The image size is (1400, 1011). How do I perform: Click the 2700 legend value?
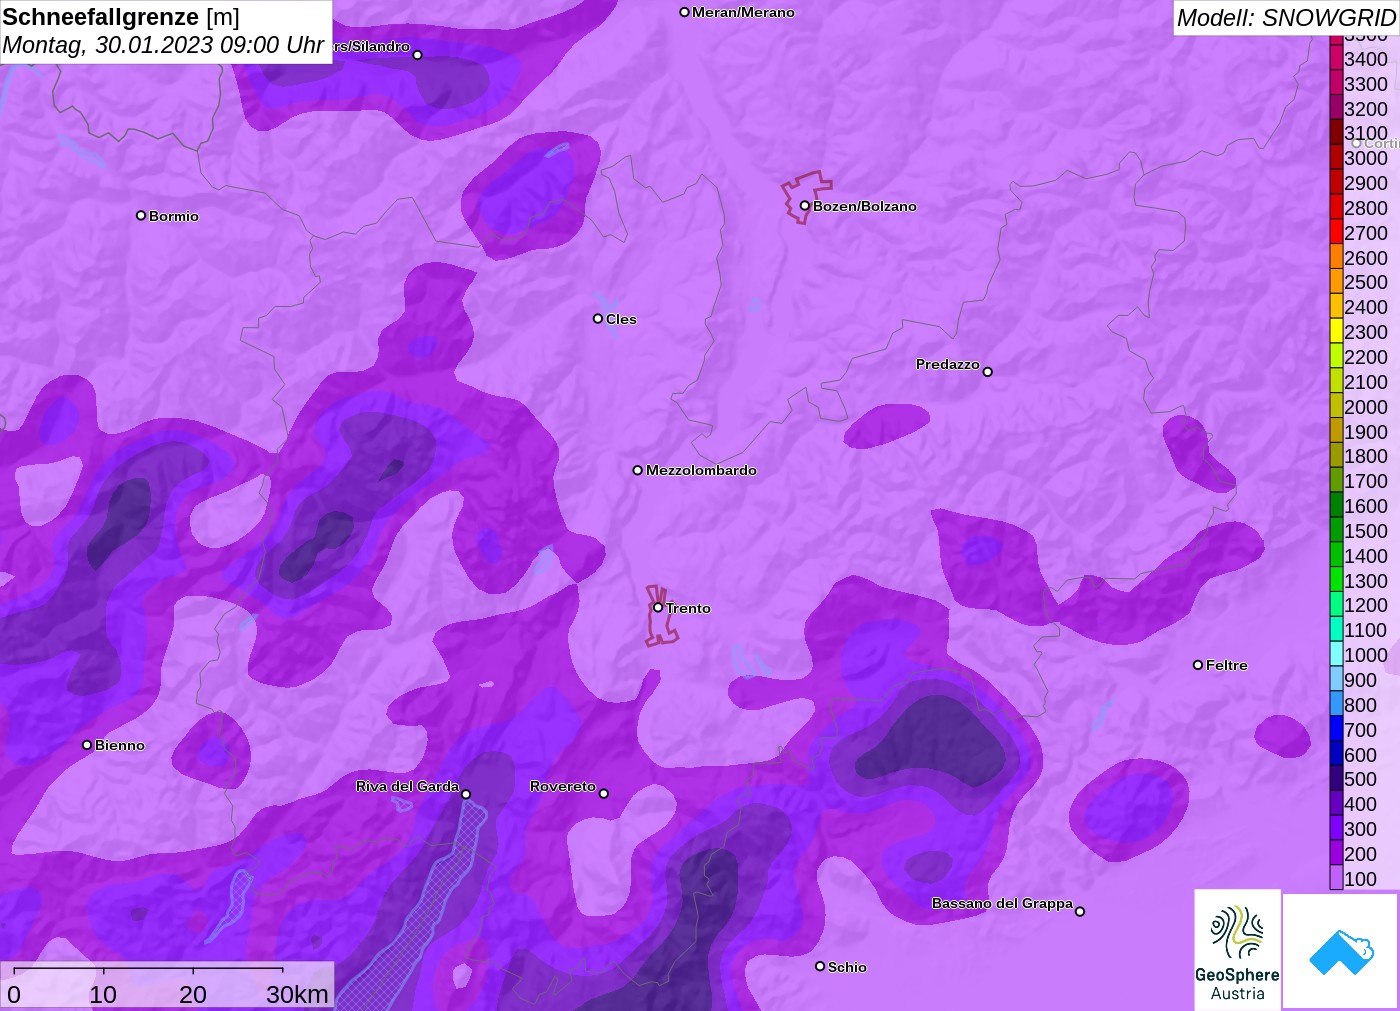1366,233
